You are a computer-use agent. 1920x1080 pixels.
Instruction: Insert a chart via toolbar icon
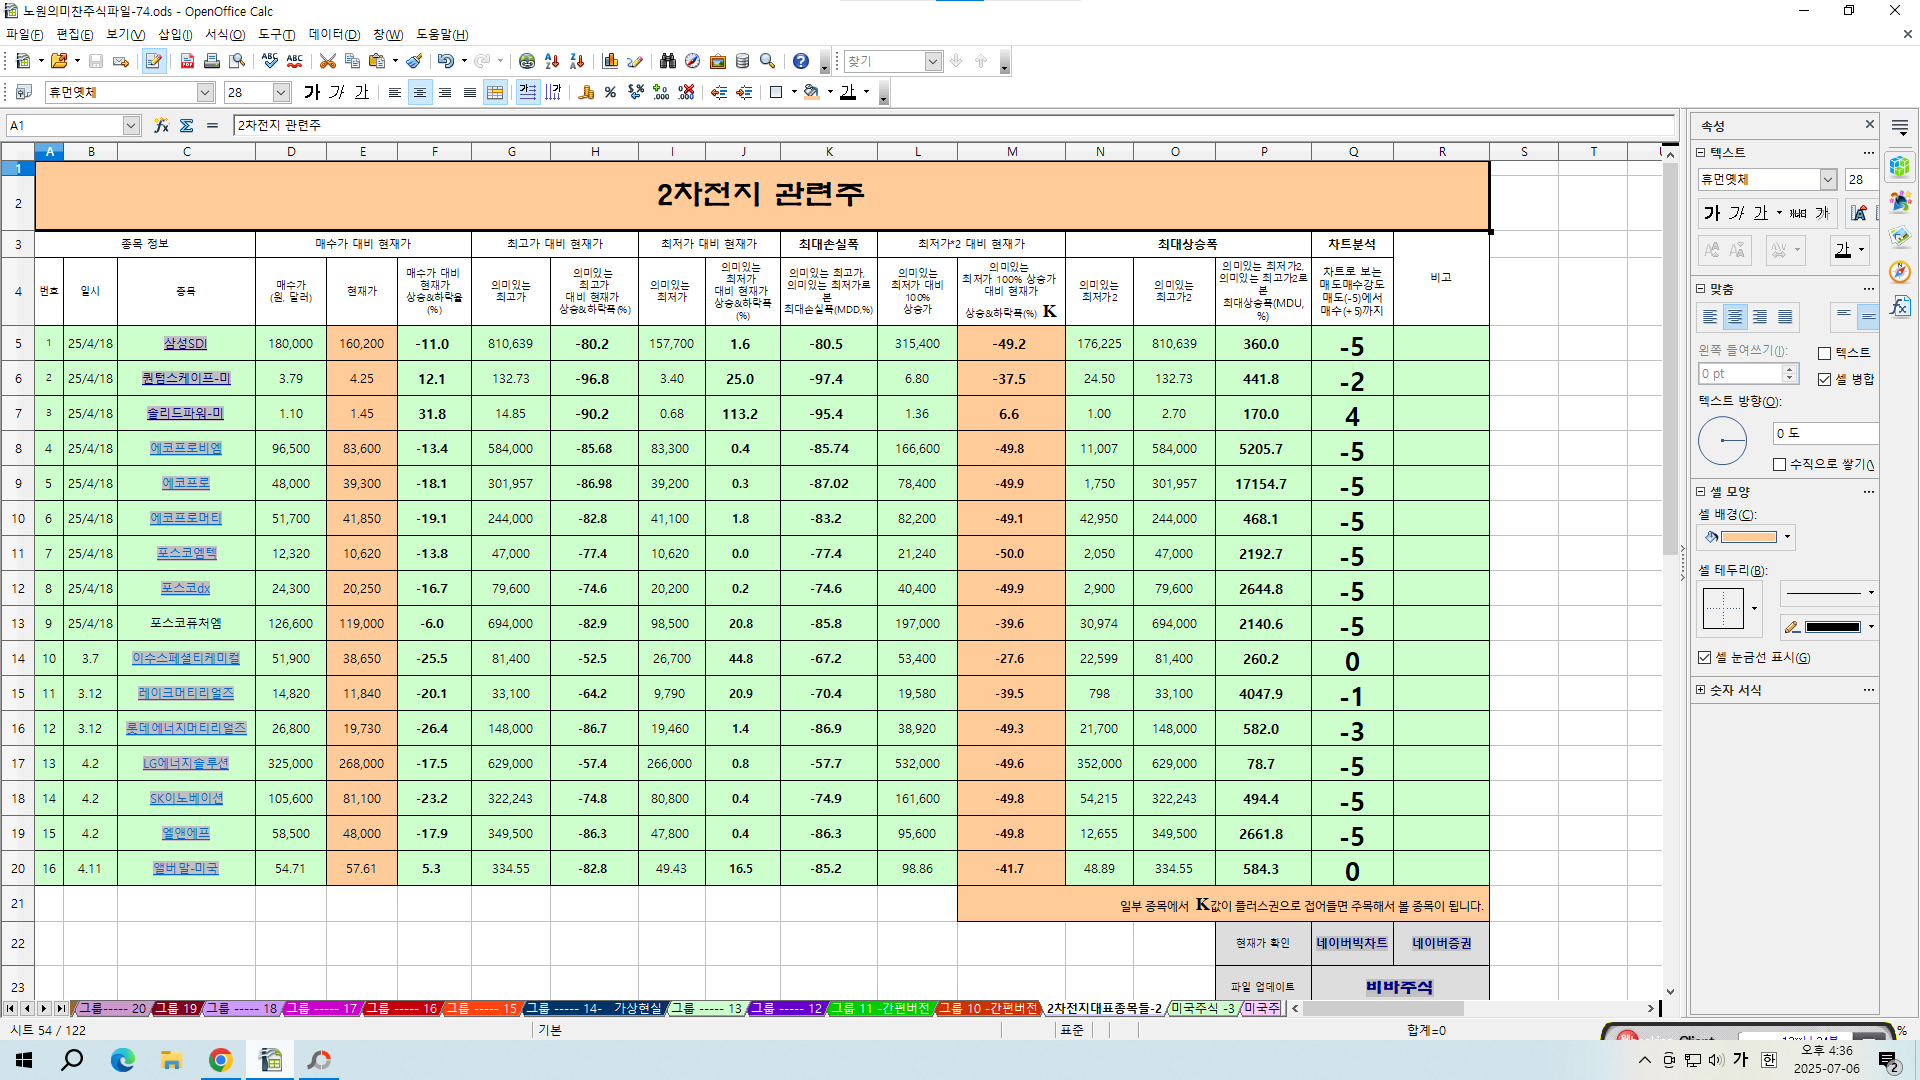[x=610, y=61]
